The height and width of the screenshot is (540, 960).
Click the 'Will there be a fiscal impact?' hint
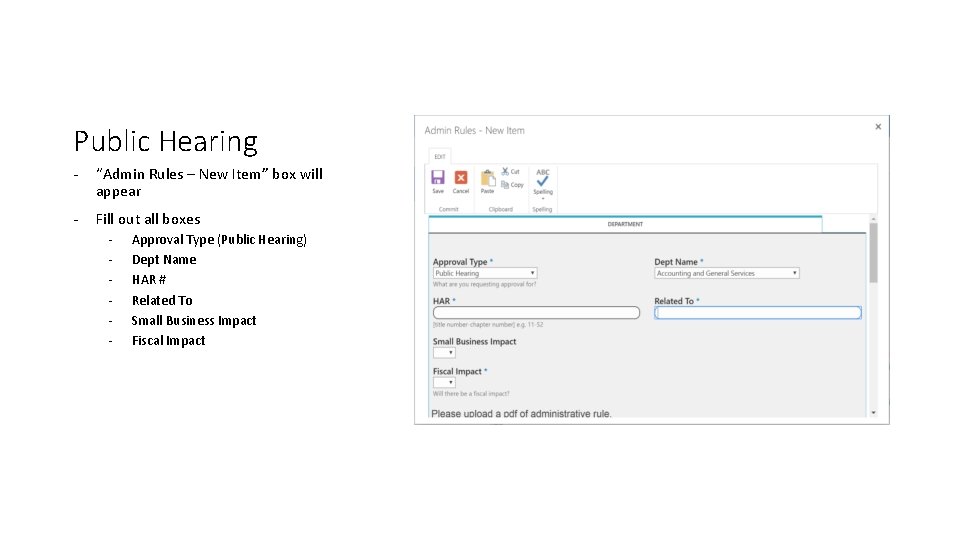(x=471, y=394)
